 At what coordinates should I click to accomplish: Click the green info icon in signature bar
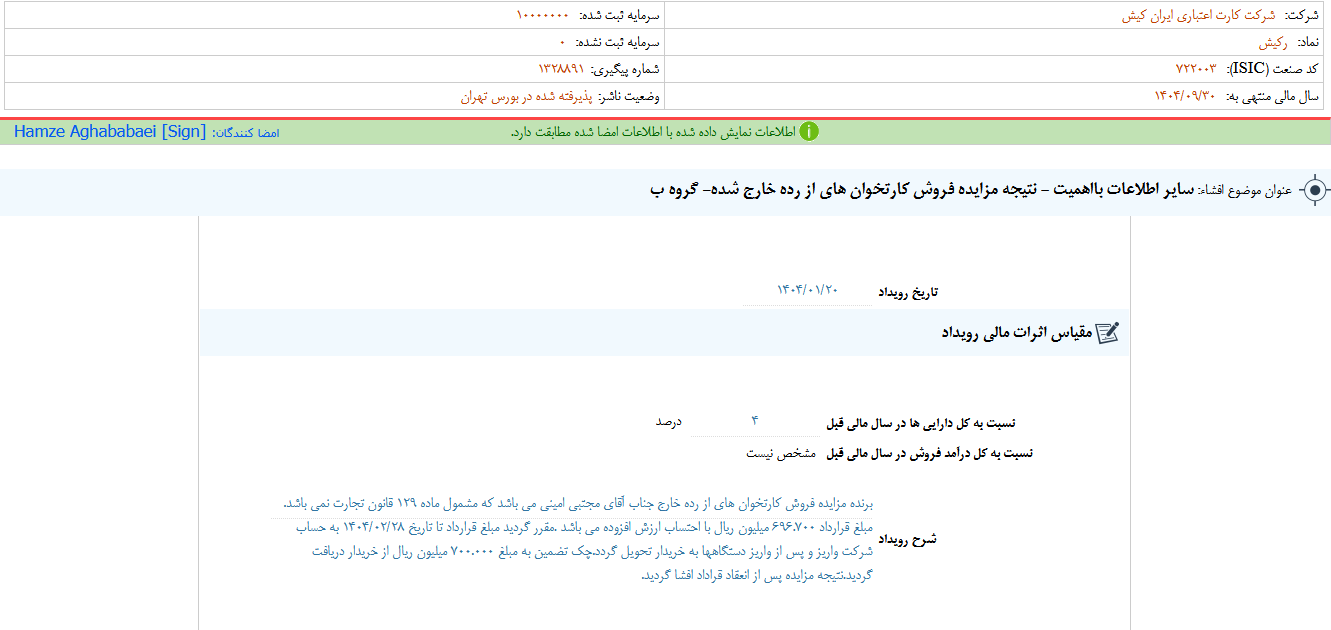tap(809, 132)
